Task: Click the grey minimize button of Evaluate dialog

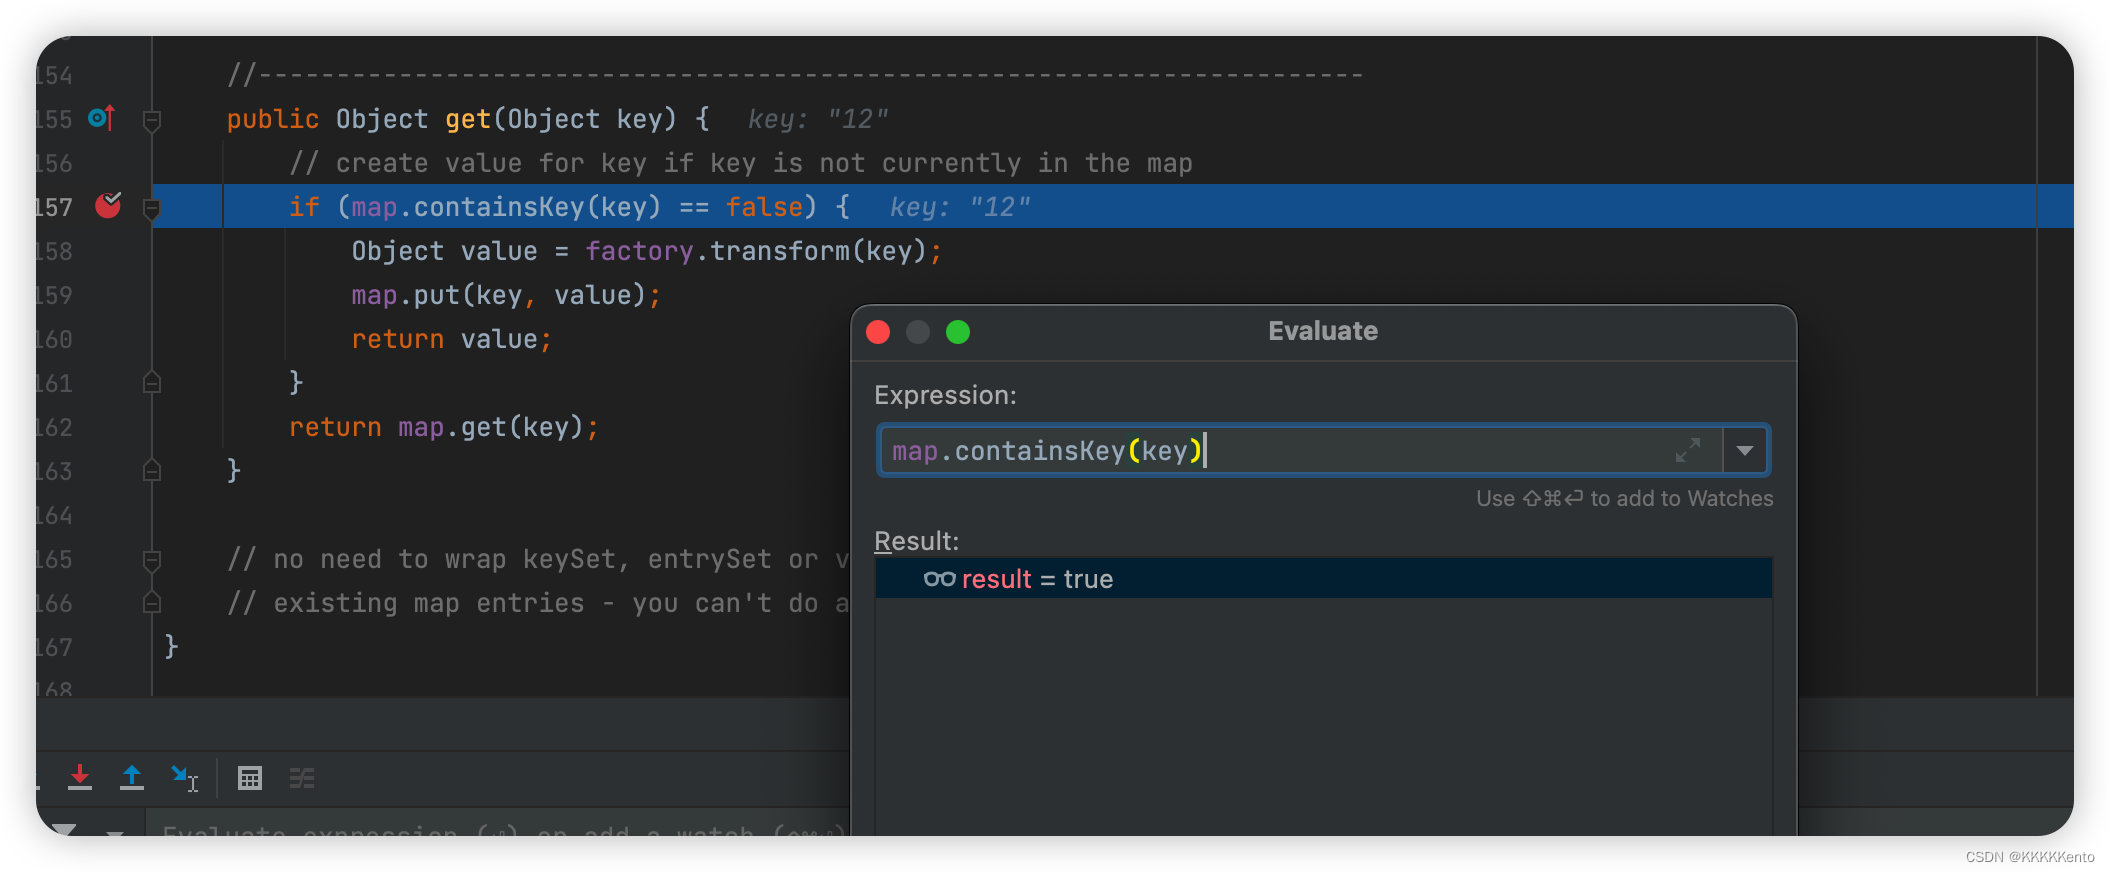Action: (x=918, y=332)
